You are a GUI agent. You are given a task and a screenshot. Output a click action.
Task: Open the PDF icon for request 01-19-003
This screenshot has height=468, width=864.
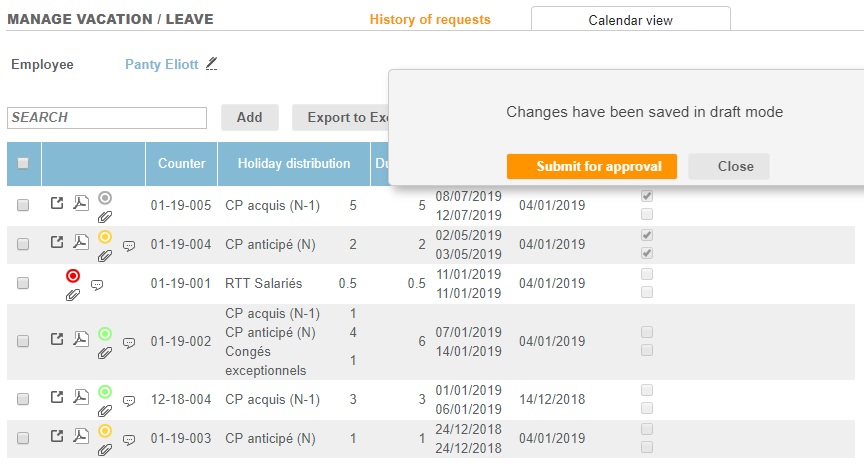[82, 436]
